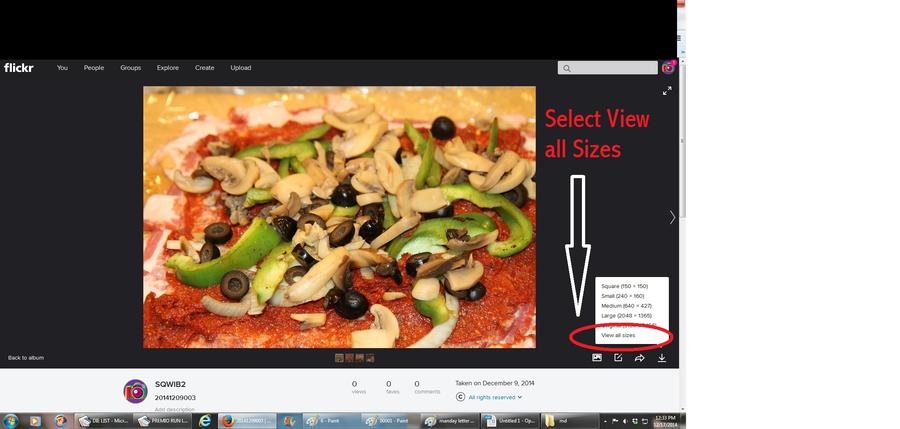Click the SQWIB2 profile avatar

[x=135, y=391]
